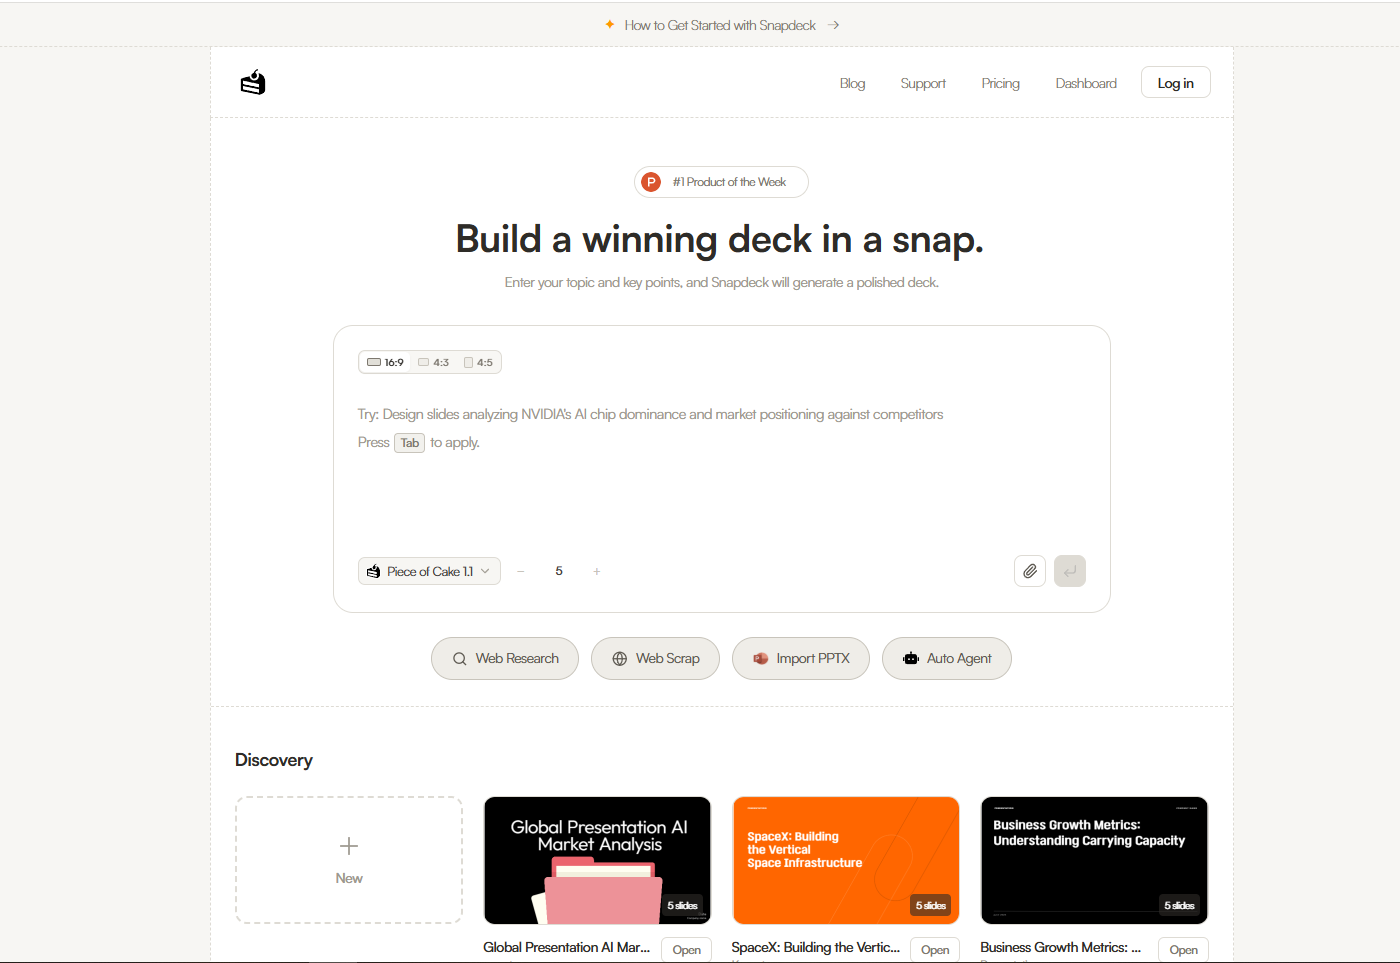Viewport: 1400px width, 963px height.
Task: Click Open next to Business Growth Metrics
Action: click(1184, 950)
